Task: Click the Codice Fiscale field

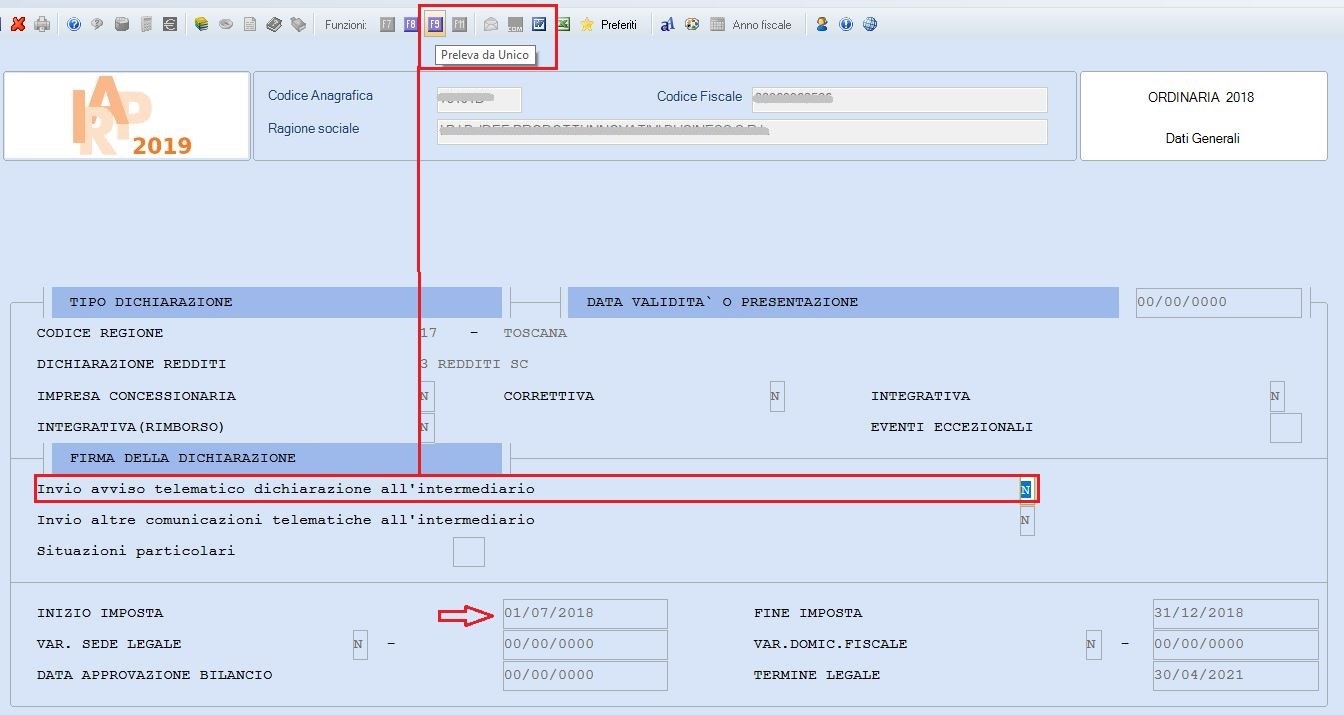Action: pos(898,99)
